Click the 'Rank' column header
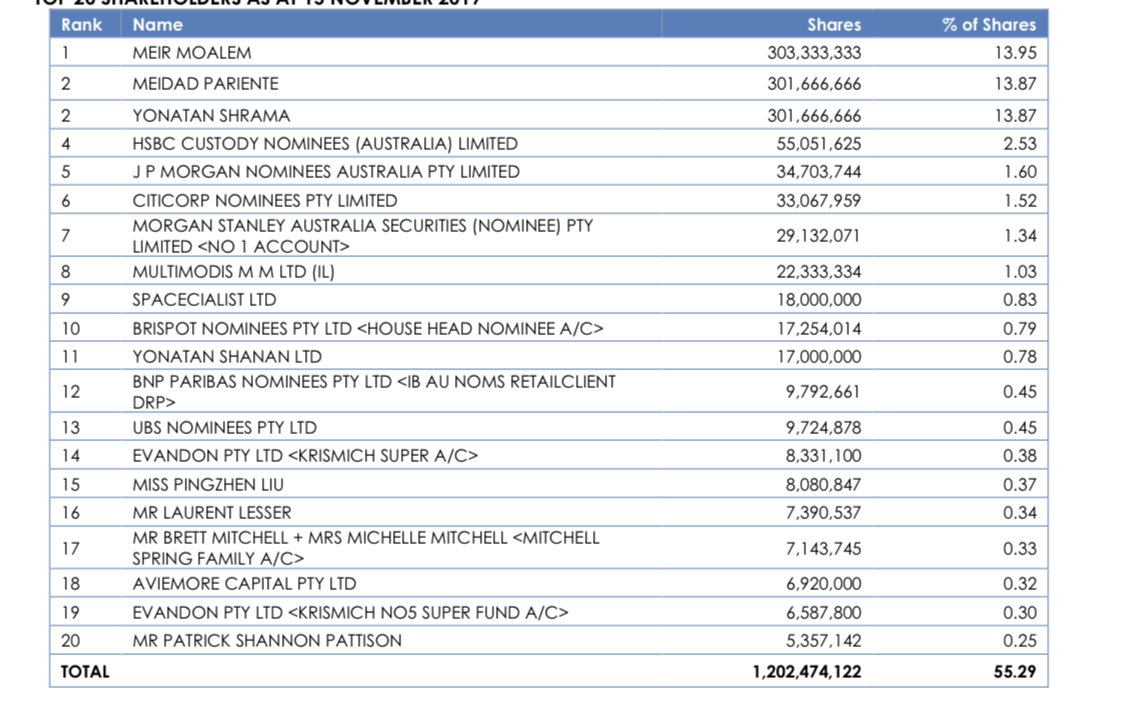 [81, 24]
